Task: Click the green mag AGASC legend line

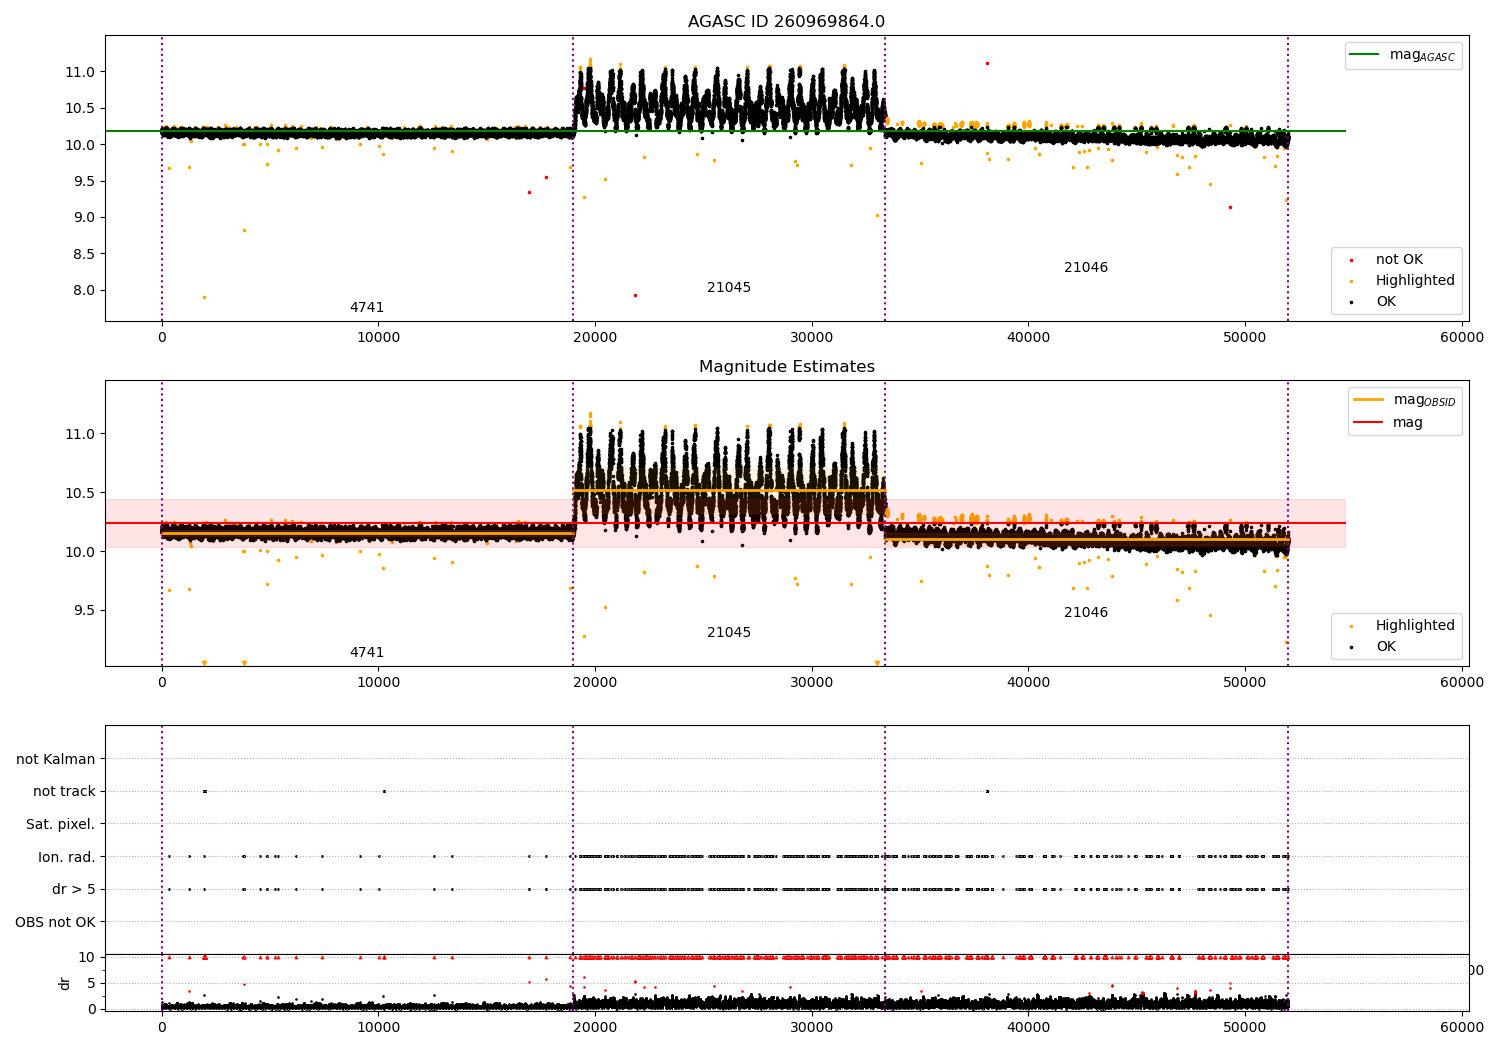Action: [1364, 55]
